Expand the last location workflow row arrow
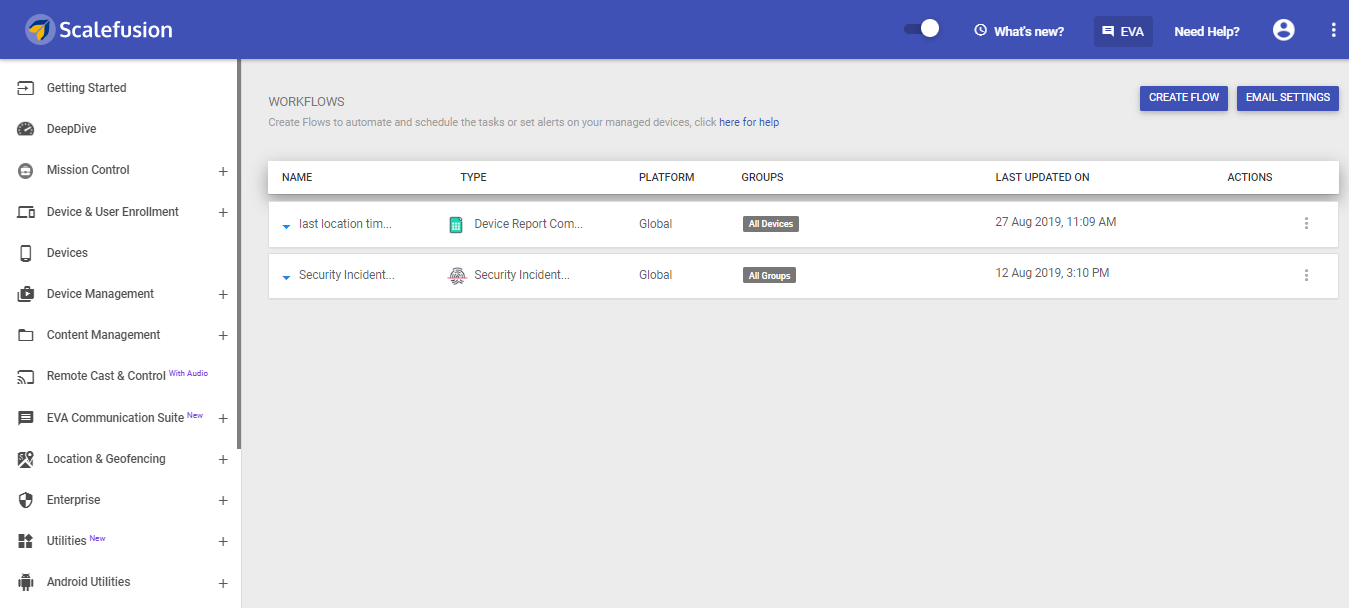Viewport: 1349px width, 608px height. click(x=286, y=226)
